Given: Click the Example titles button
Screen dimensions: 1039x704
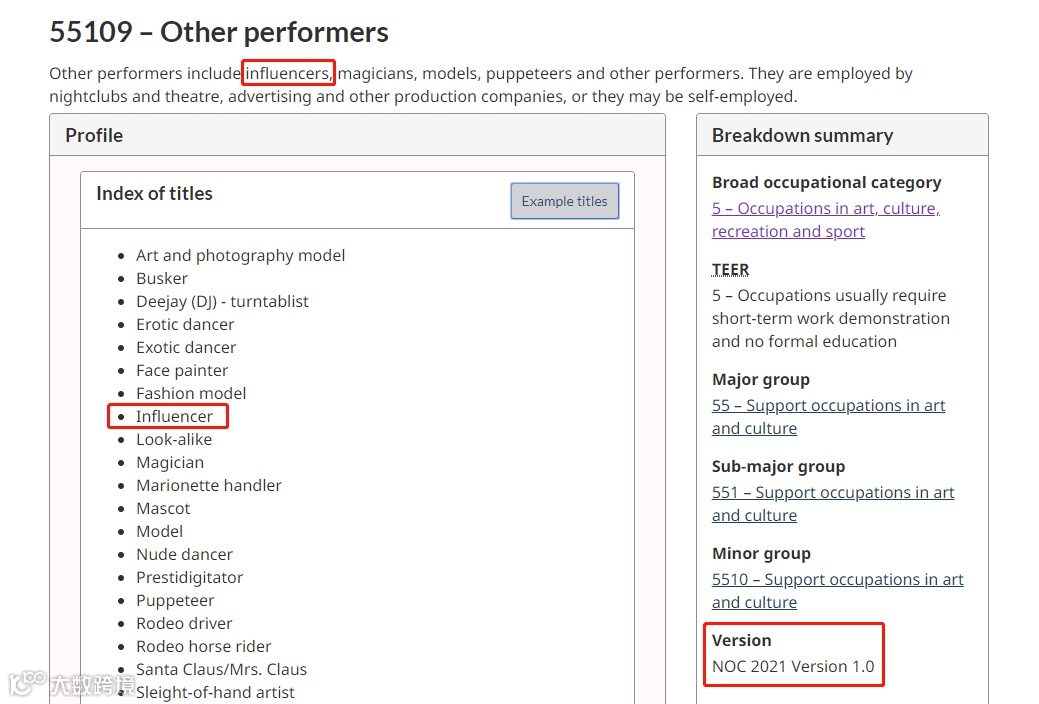Looking at the screenshot, I should 564,201.
